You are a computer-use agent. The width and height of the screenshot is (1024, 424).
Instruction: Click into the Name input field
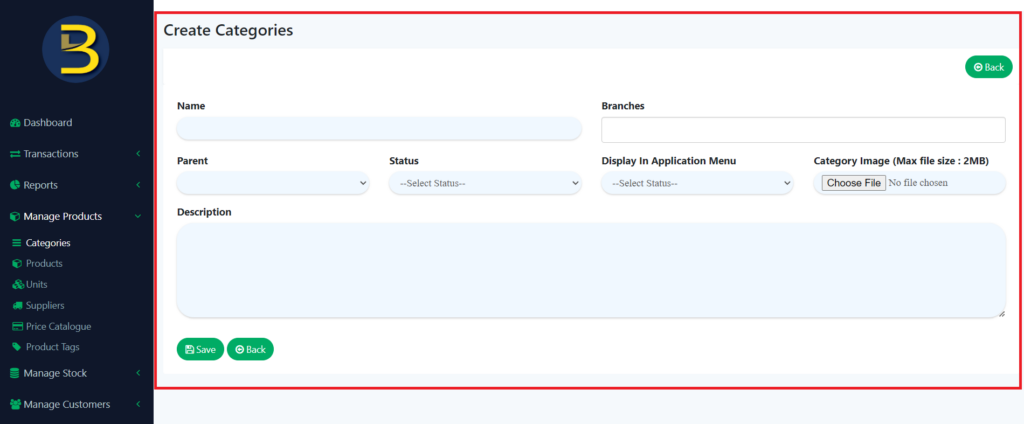click(x=379, y=128)
